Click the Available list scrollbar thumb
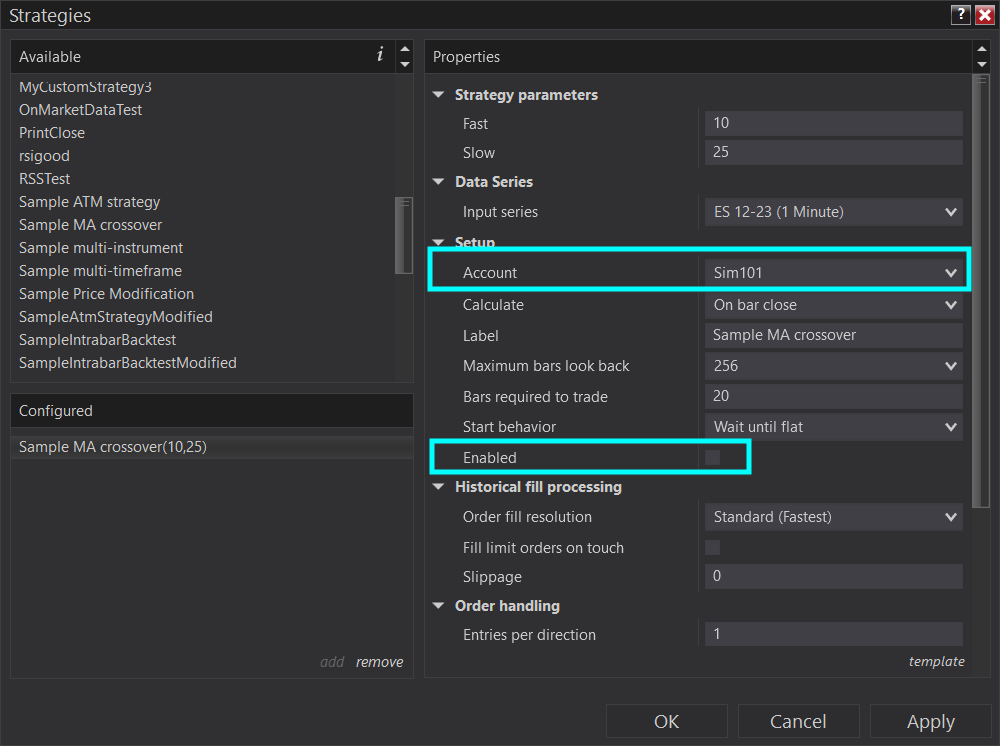The height and width of the screenshot is (746, 1000). [x=404, y=234]
